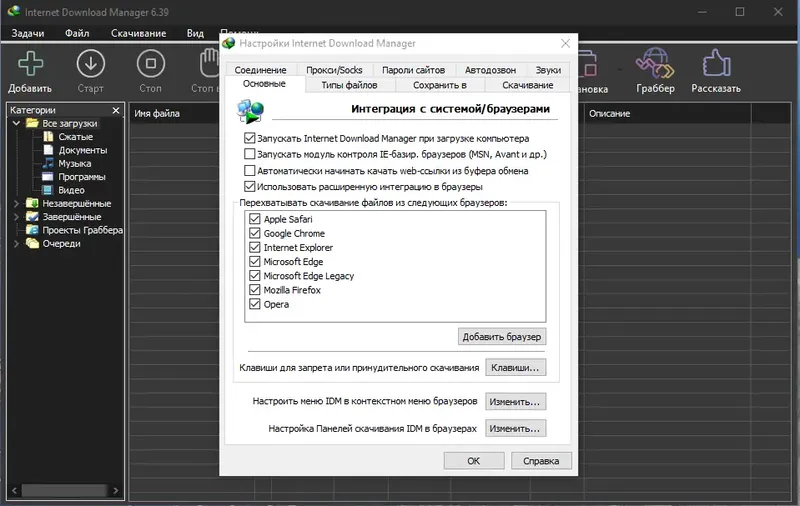Select the Все загрузки label

[70, 123]
